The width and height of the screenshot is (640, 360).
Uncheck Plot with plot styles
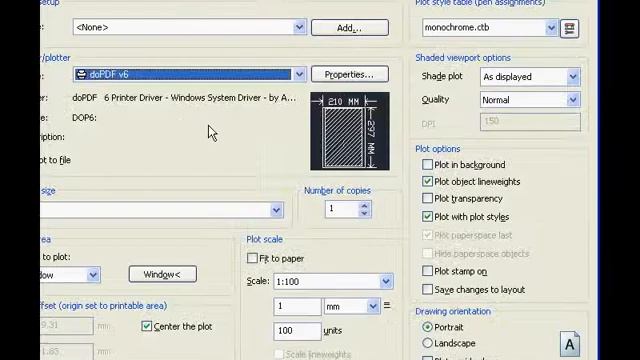tap(427, 216)
